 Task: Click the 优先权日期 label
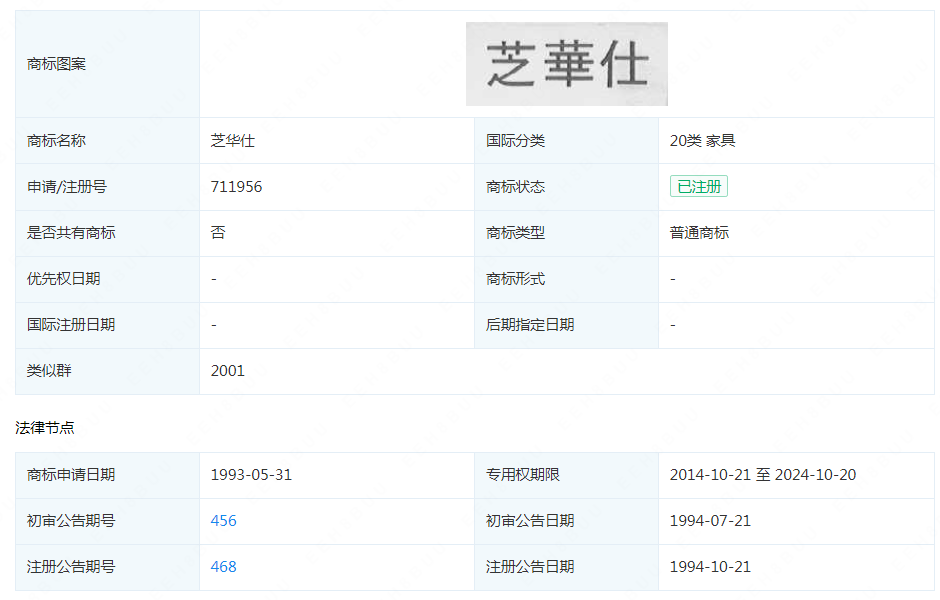[64, 279]
